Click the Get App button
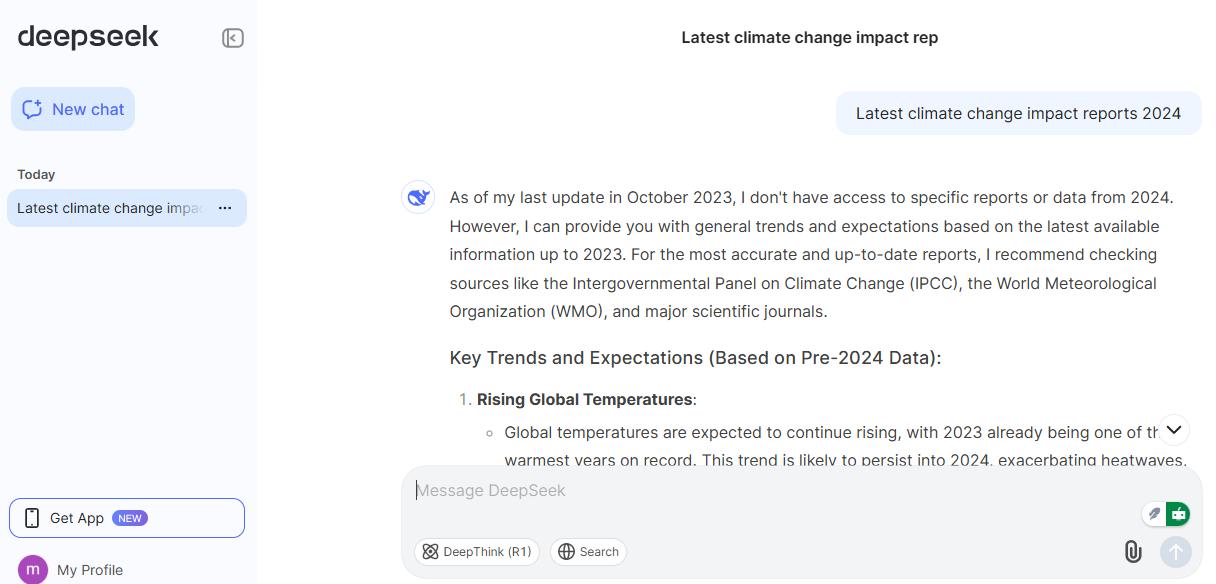The image size is (1216, 584). (x=127, y=518)
